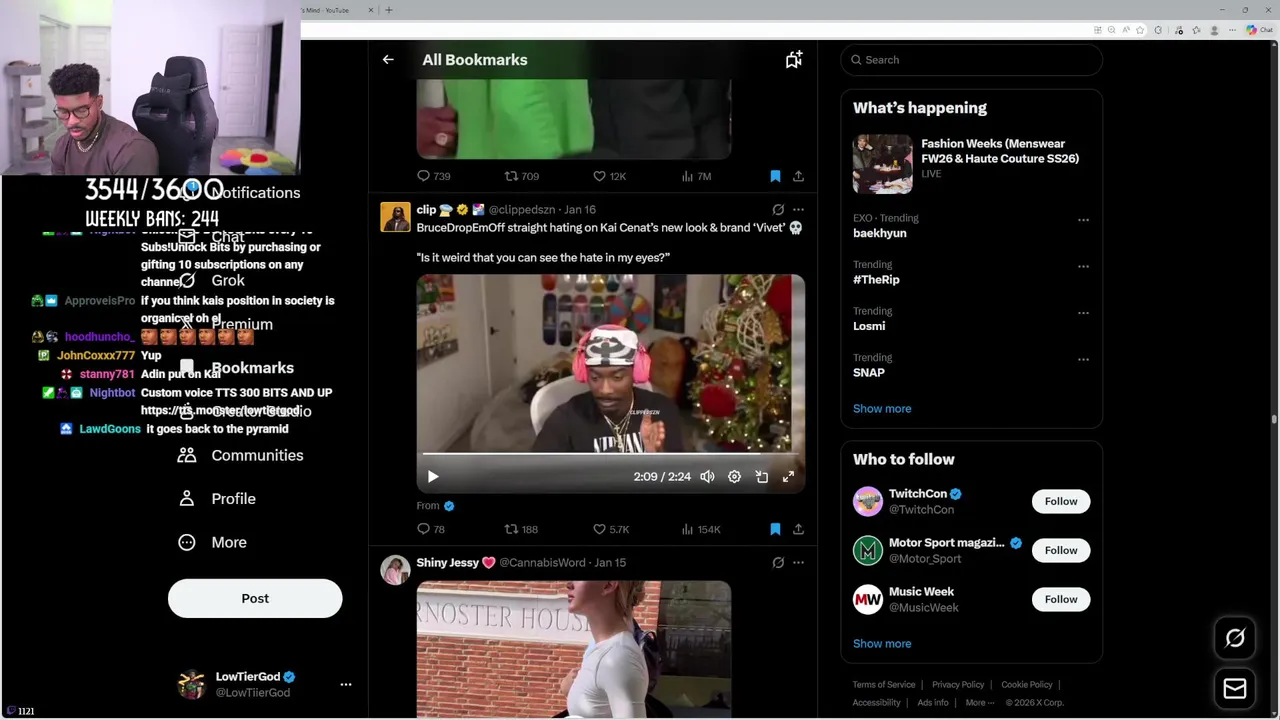Open Notifications in the sidebar

pos(240,193)
